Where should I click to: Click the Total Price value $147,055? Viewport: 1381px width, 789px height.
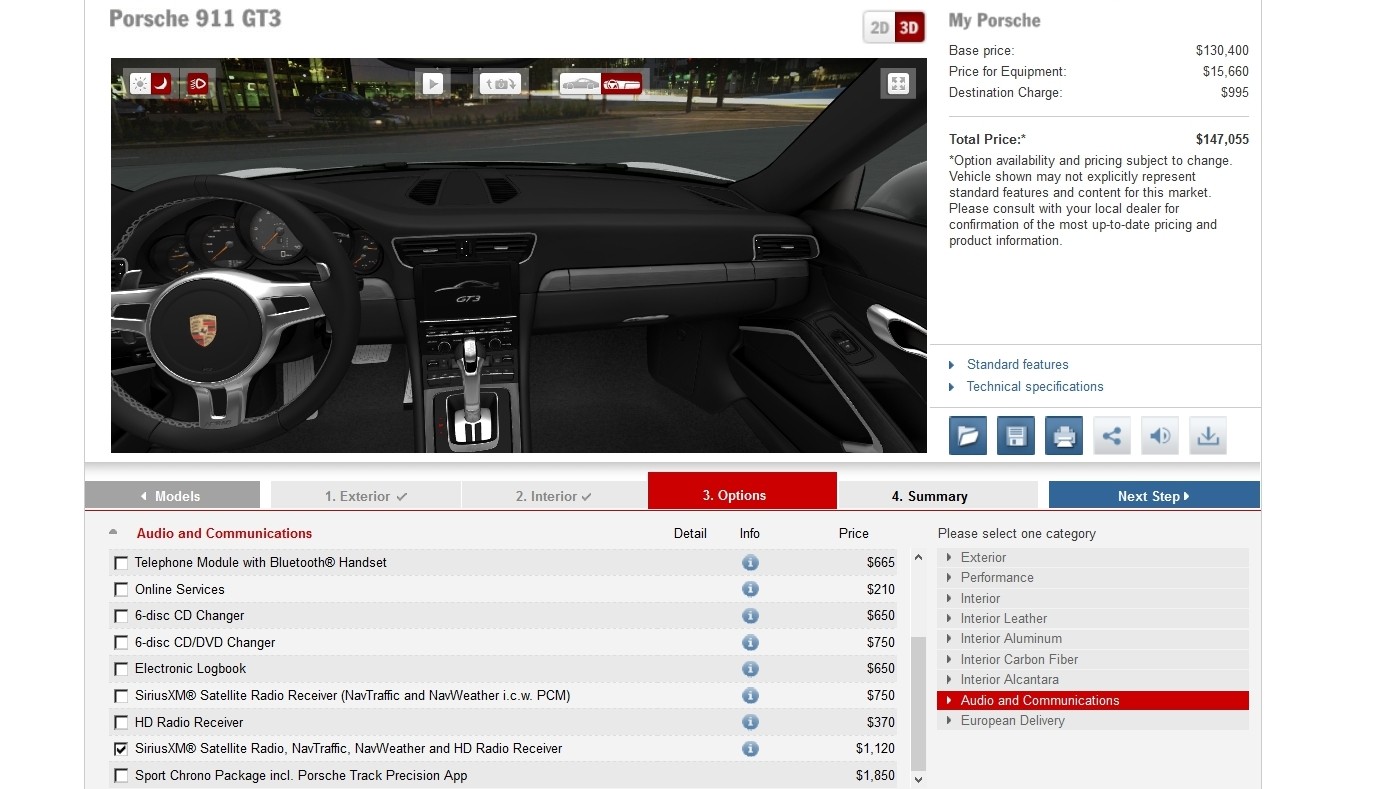click(x=1222, y=140)
